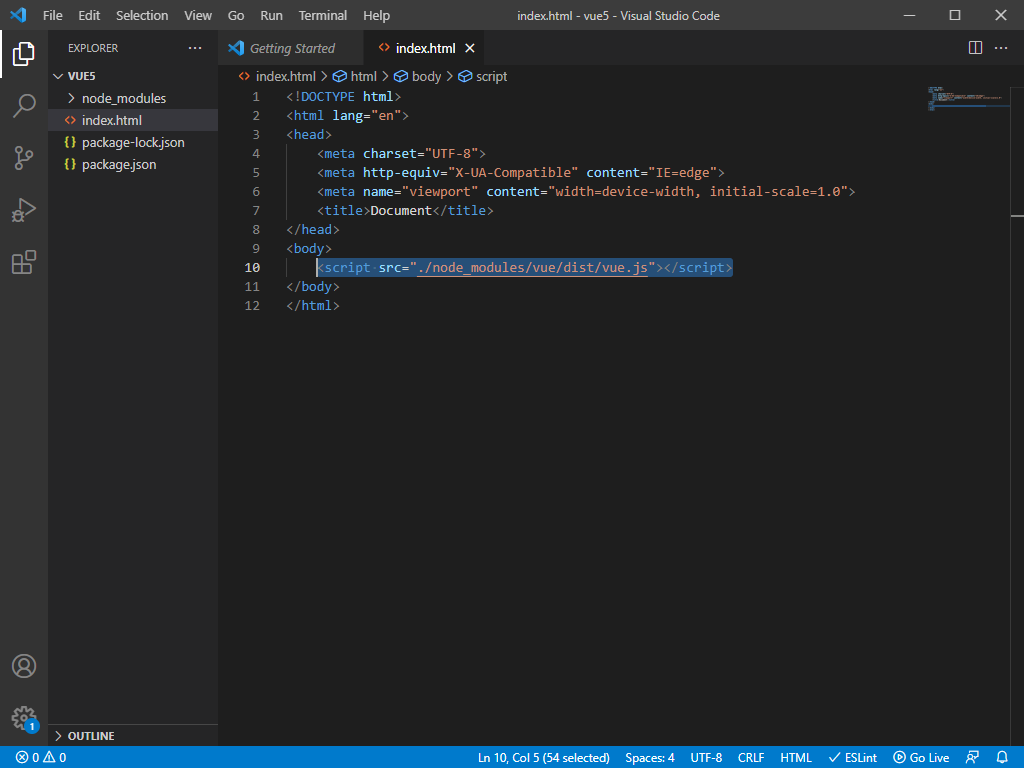1024x768 pixels.
Task: Open the Run menu
Action: pyautogui.click(x=271, y=15)
